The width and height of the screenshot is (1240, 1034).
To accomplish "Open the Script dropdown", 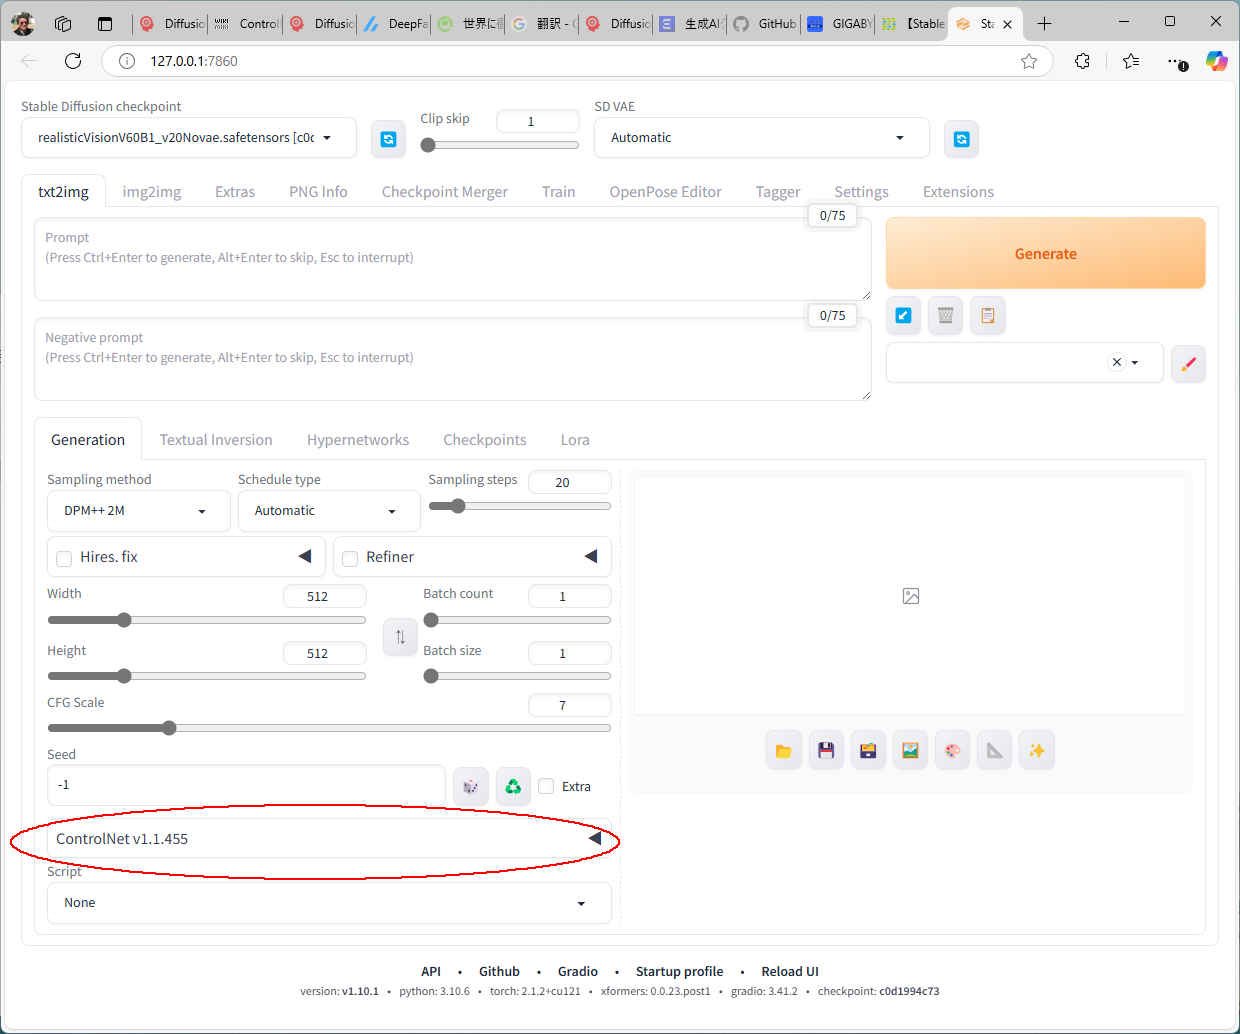I will click(x=328, y=903).
